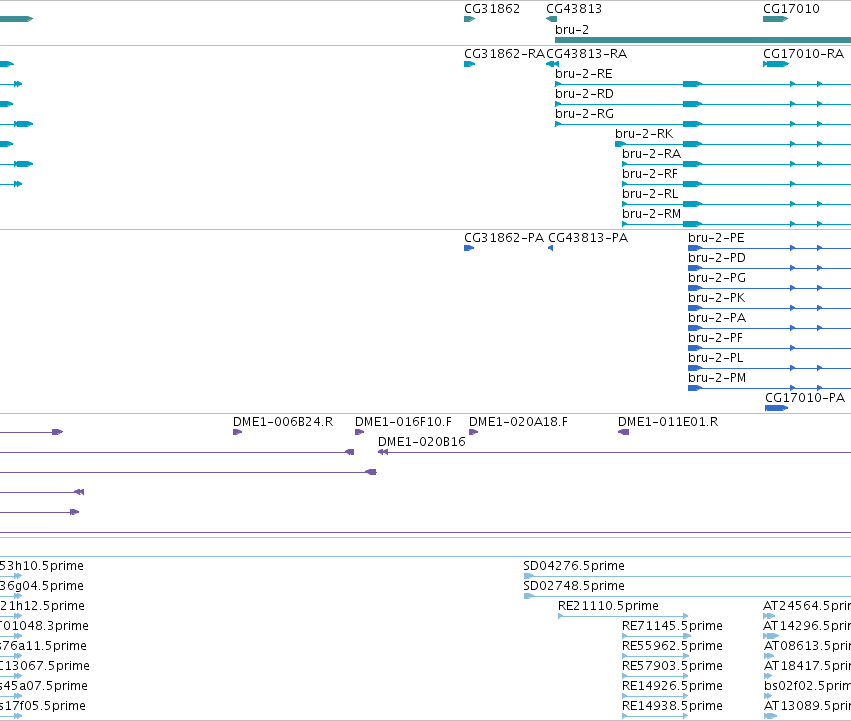The width and height of the screenshot is (851, 721).
Task: Select the bru-2 gene label
Action: tap(571, 30)
